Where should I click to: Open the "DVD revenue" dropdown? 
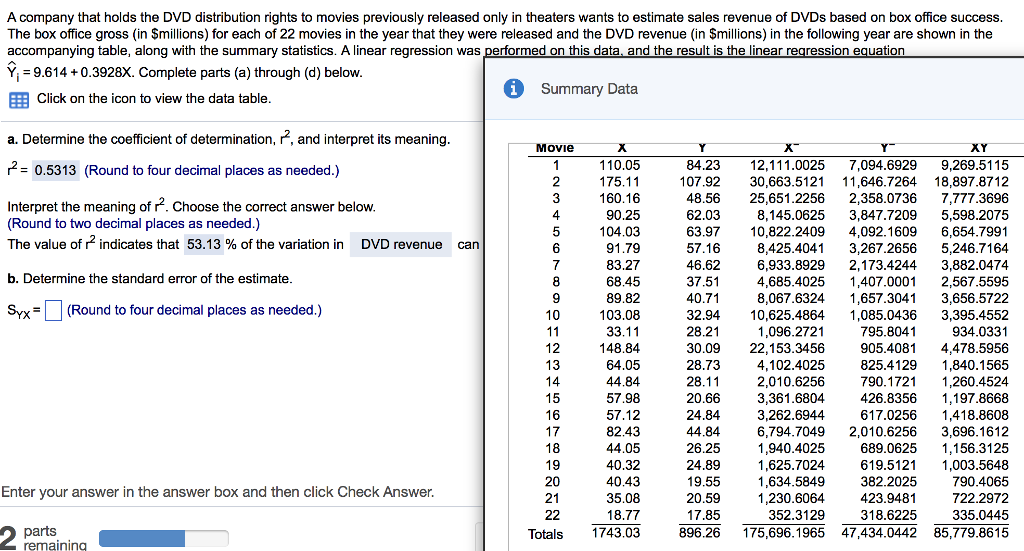point(402,244)
